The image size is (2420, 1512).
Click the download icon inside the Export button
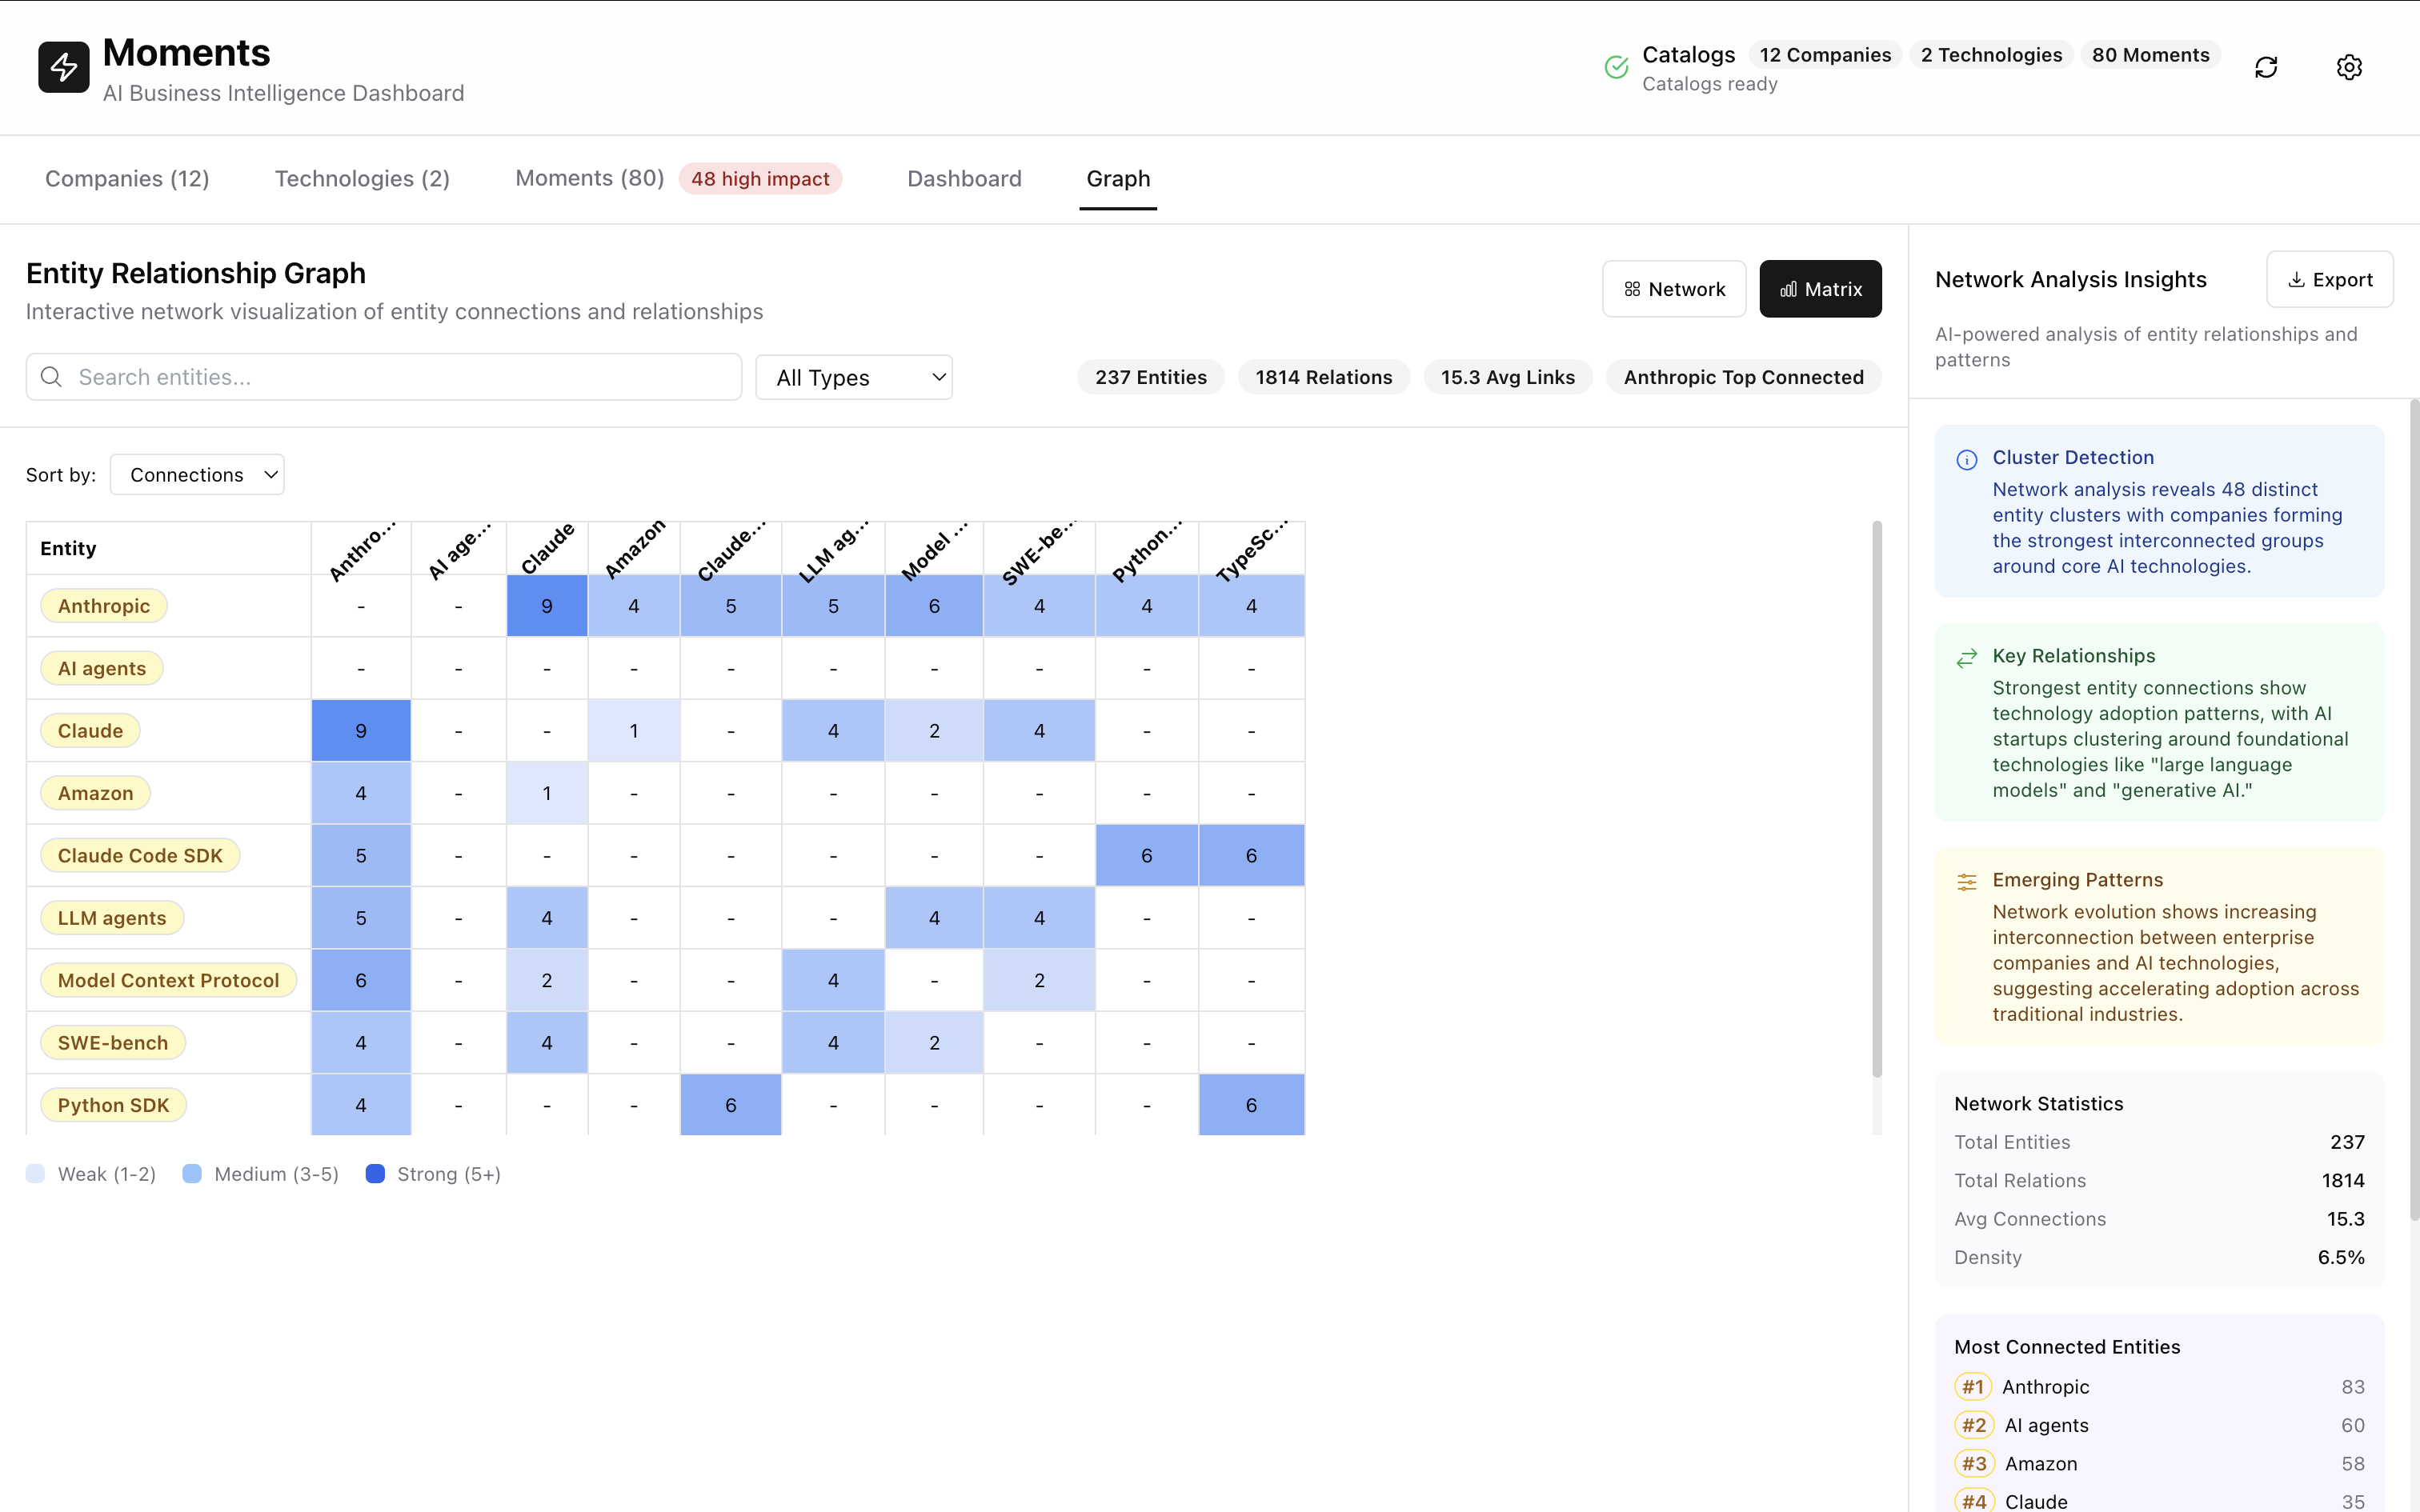pyautogui.click(x=2296, y=279)
